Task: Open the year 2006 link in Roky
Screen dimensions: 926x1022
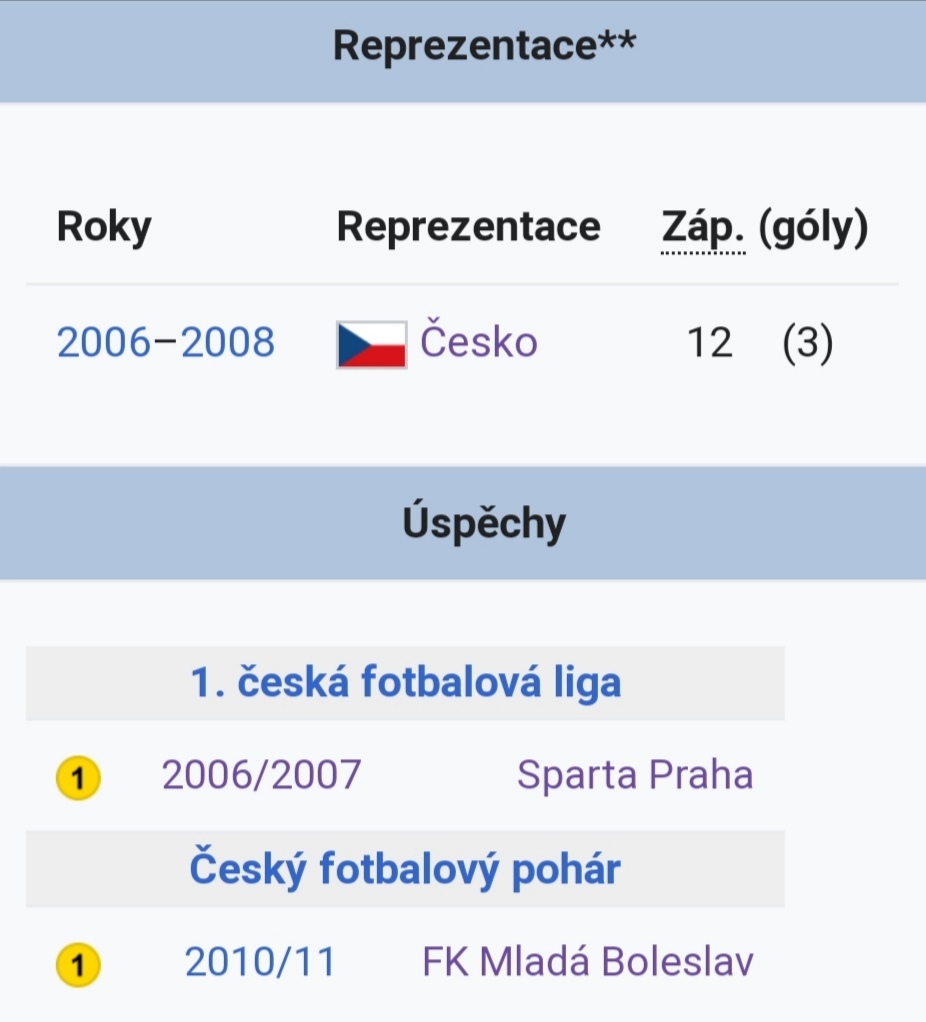Action: tap(104, 342)
